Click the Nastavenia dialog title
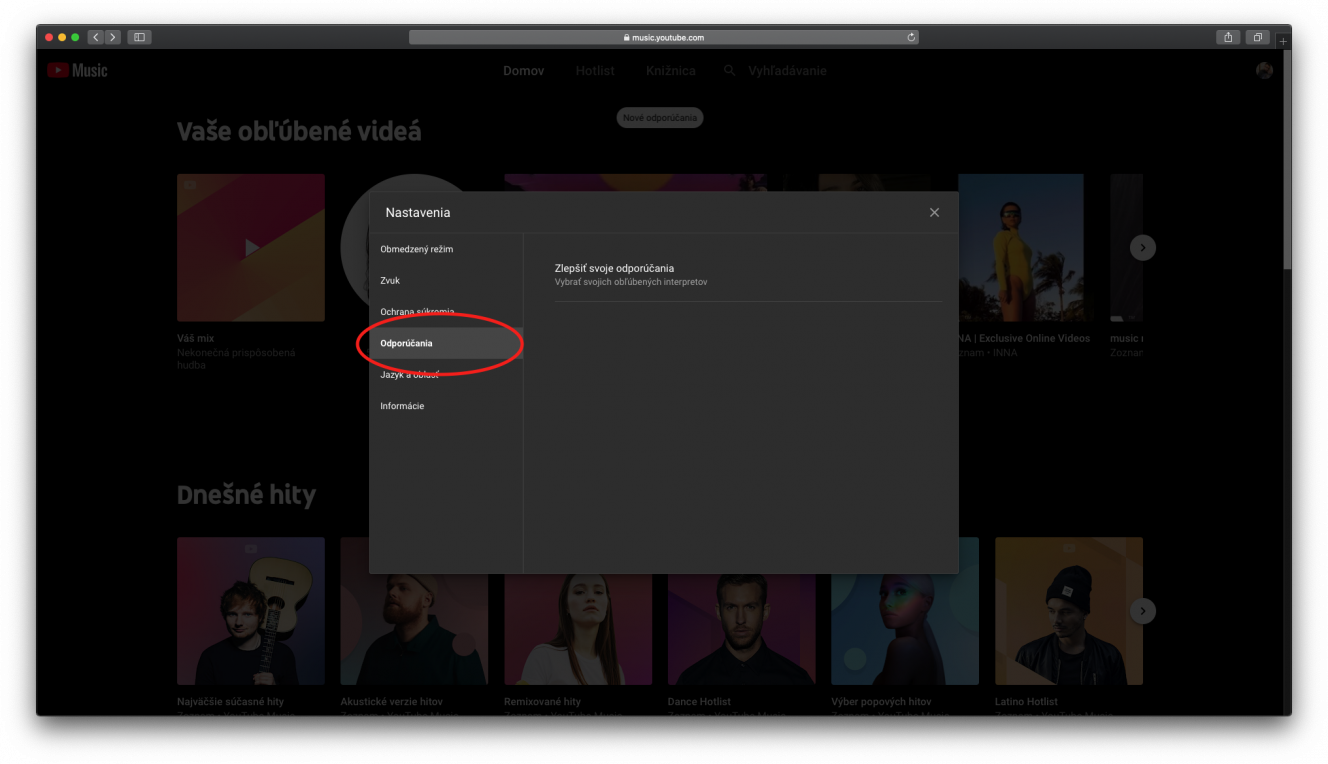1328x764 pixels. coord(418,213)
